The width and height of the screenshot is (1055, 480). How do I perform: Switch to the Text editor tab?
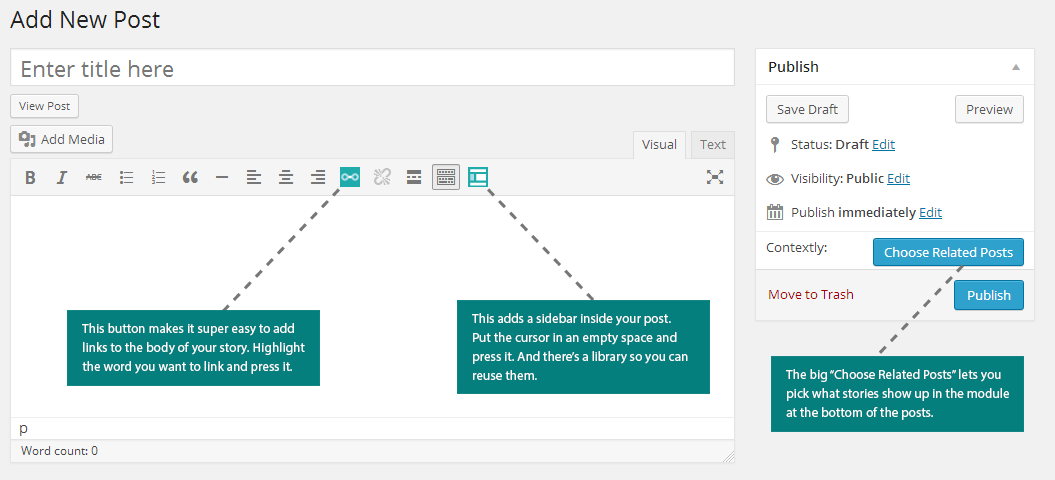[x=713, y=145]
